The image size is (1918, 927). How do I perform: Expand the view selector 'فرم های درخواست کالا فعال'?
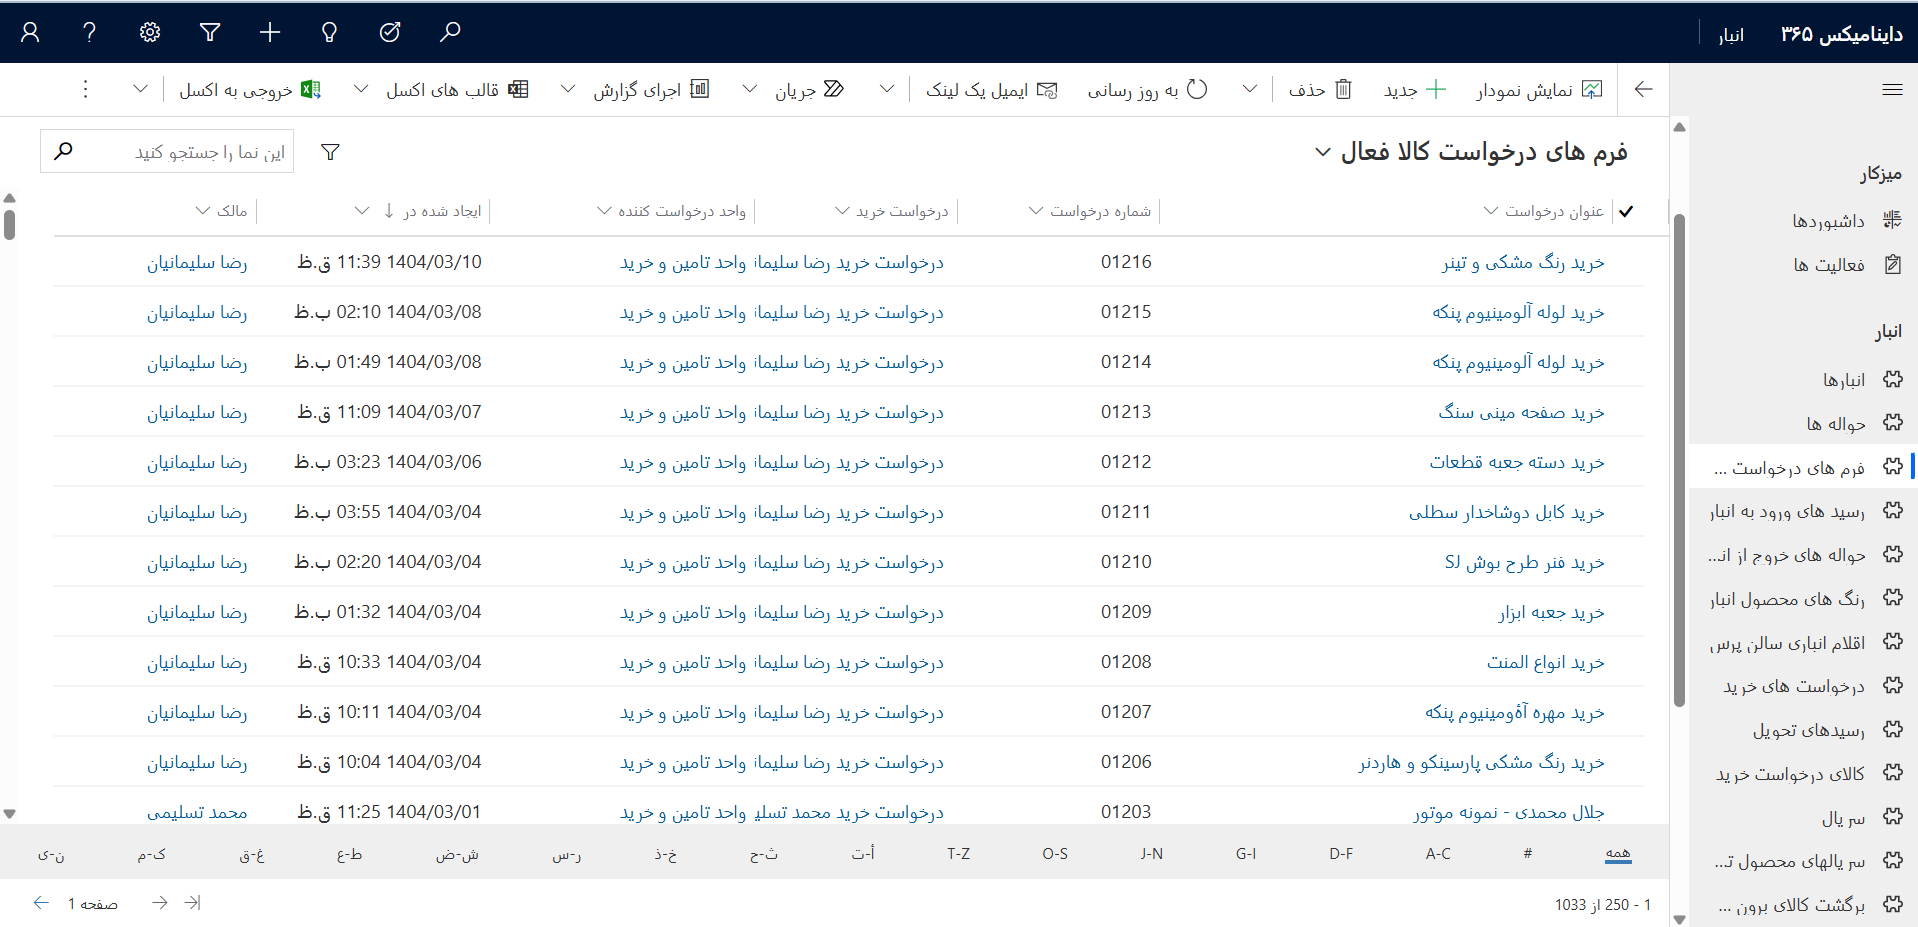point(1322,152)
